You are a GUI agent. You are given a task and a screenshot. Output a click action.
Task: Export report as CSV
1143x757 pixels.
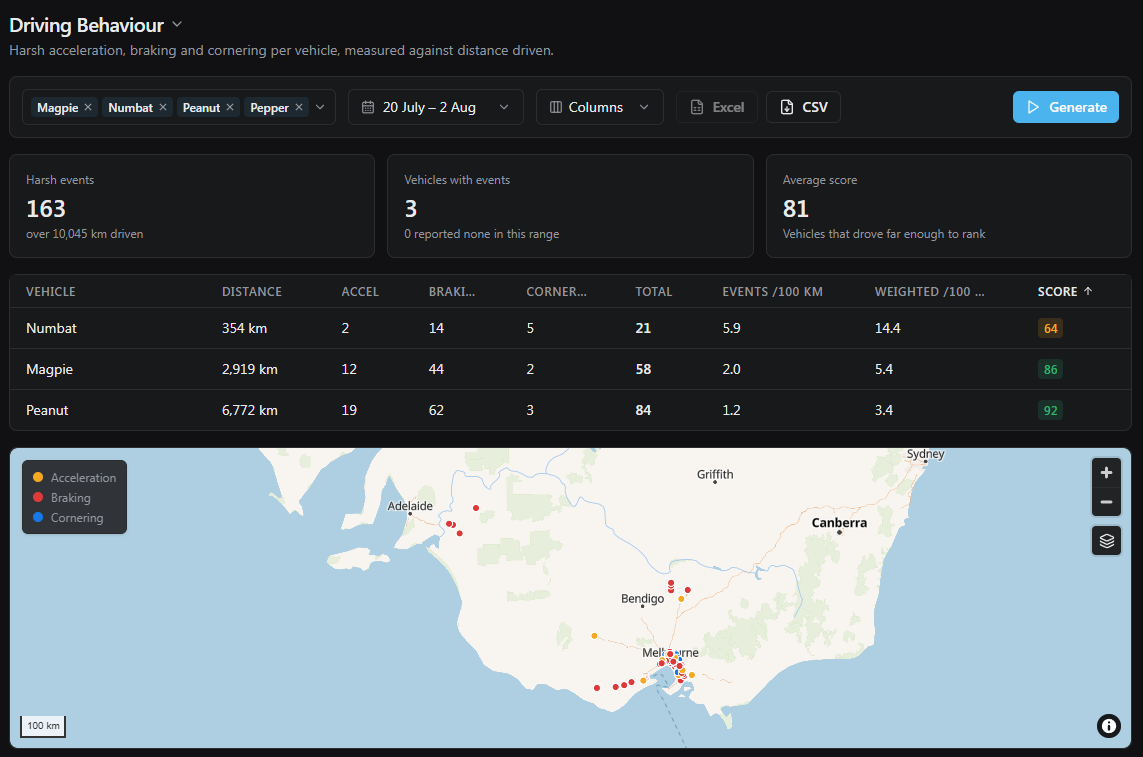point(803,107)
